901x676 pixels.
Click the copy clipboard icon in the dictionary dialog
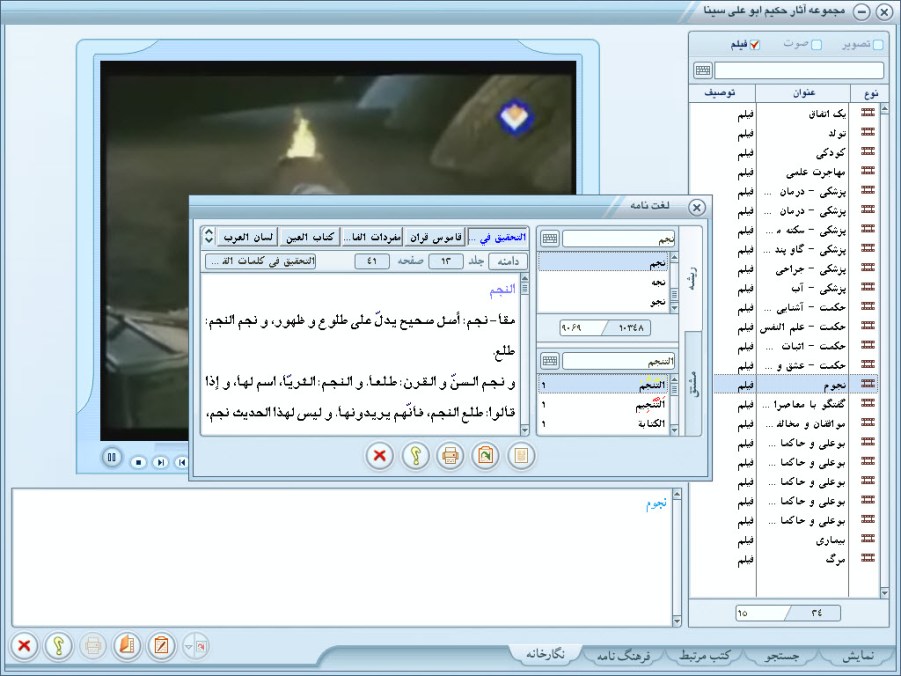tap(486, 456)
